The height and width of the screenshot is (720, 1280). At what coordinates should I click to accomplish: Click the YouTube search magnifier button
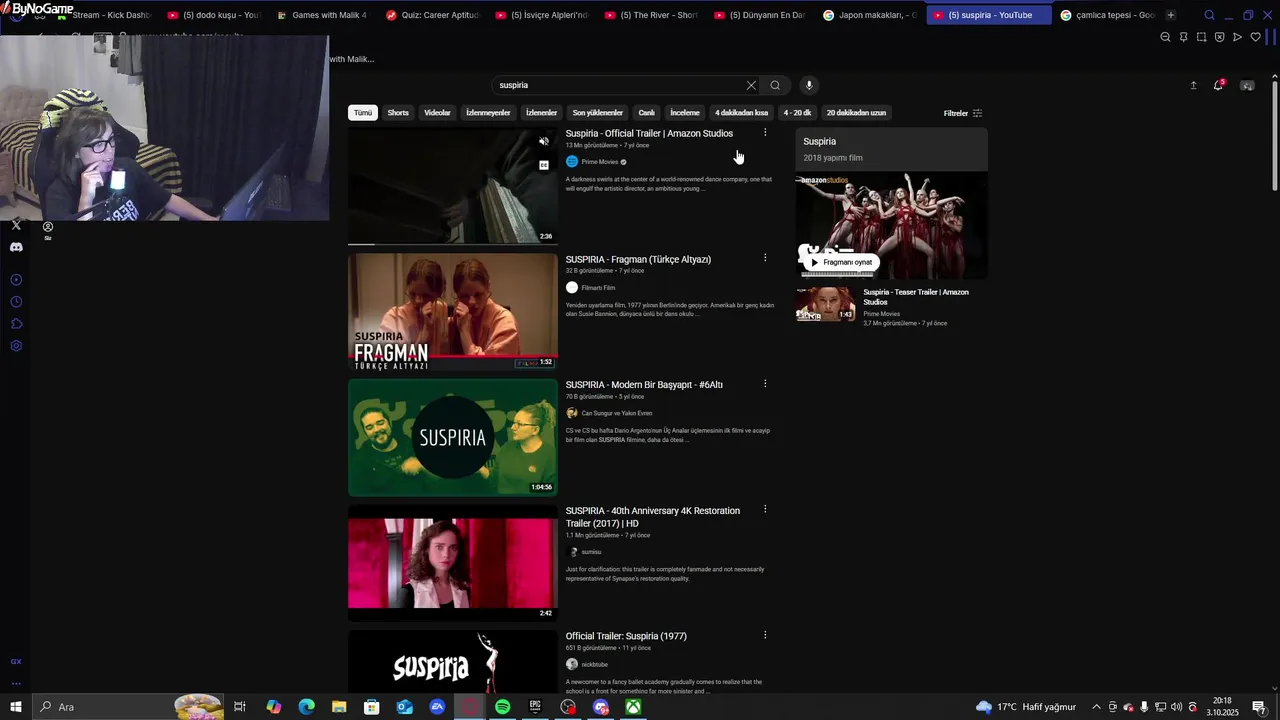pos(775,85)
